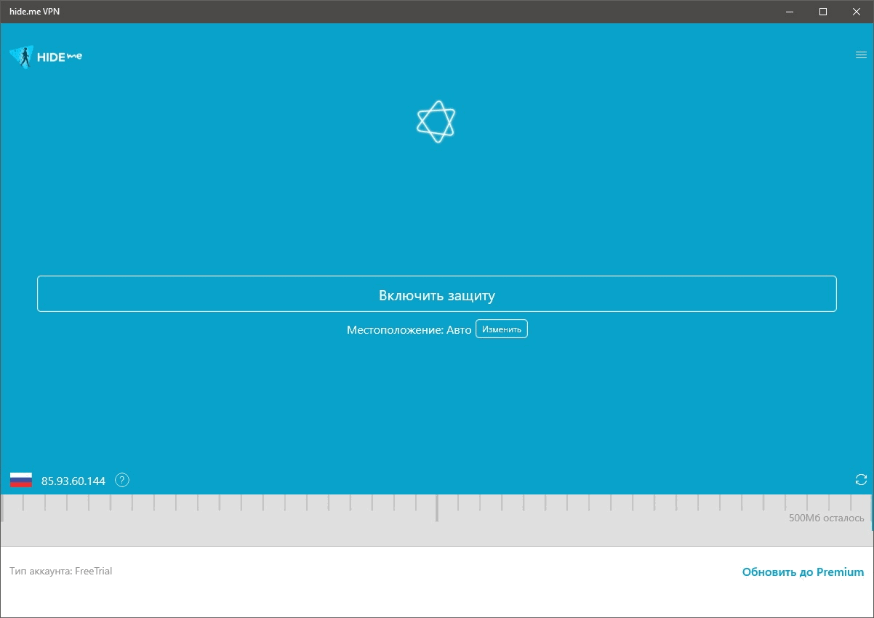Minimize the hide.me VPN window

click(789, 11)
